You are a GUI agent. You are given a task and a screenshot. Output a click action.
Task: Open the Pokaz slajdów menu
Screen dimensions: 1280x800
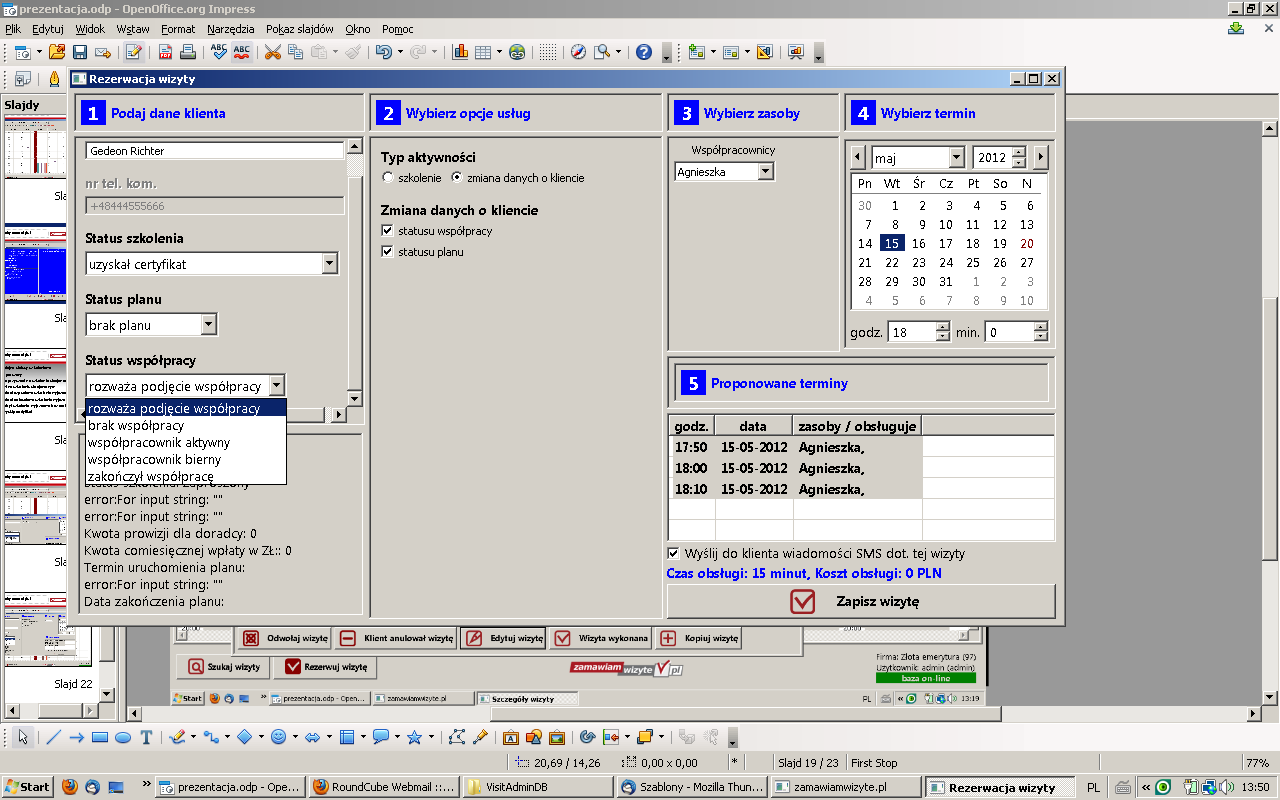click(x=300, y=29)
